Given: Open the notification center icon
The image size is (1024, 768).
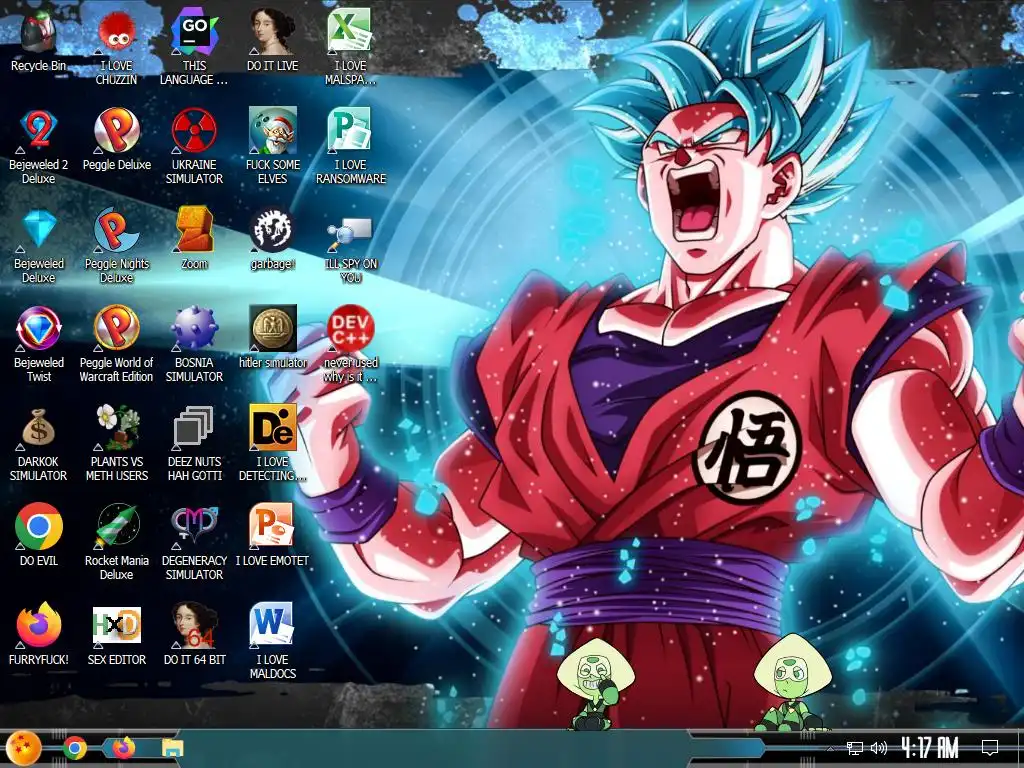Looking at the screenshot, I should [x=990, y=748].
